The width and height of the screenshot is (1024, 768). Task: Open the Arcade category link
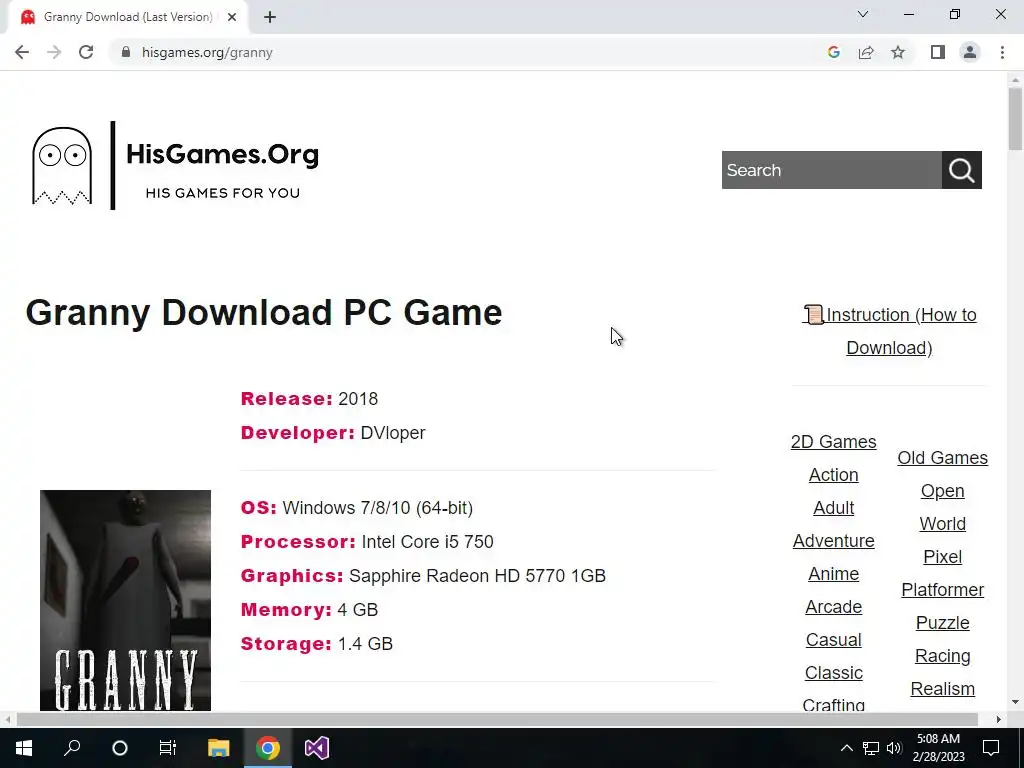coord(833,607)
